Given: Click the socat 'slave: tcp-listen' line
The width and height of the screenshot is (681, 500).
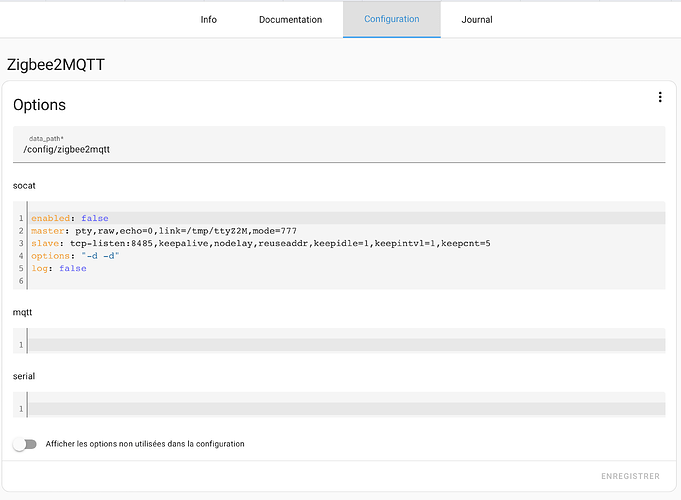Looking at the screenshot, I should (347, 243).
